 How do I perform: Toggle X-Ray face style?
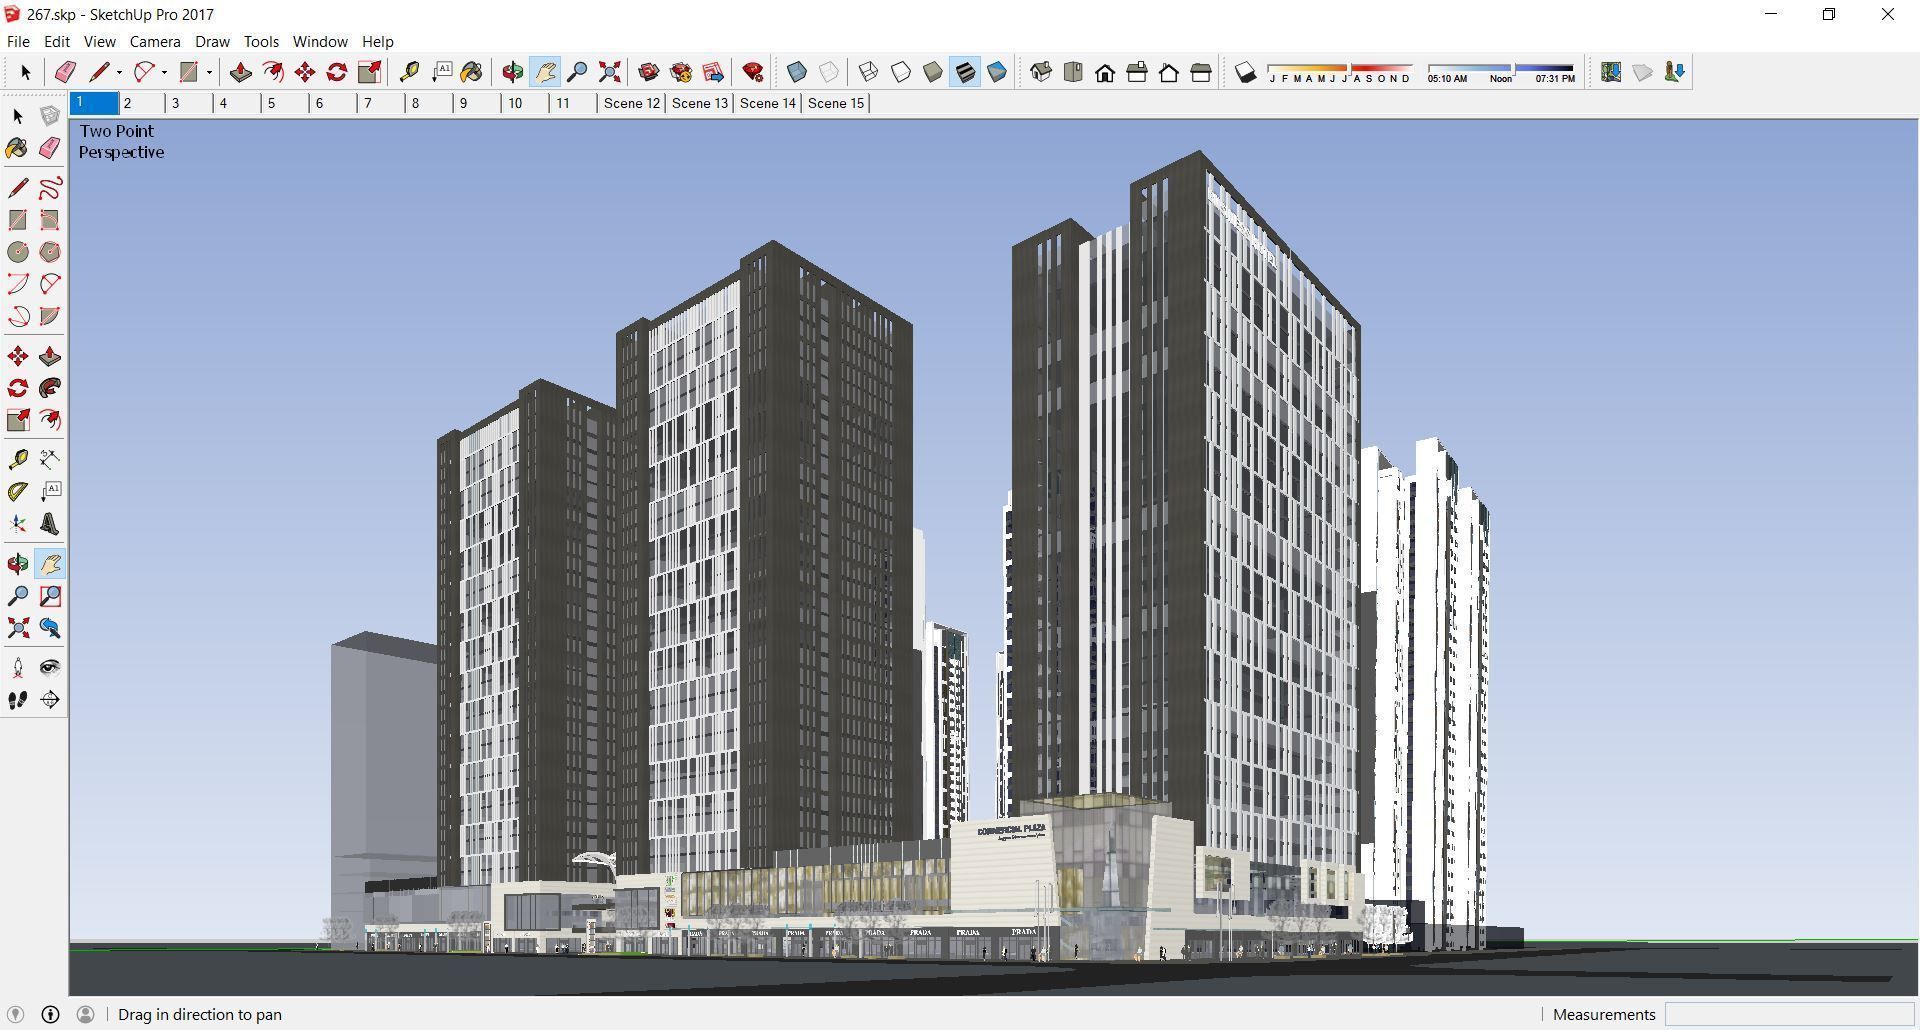pyautogui.click(x=797, y=72)
